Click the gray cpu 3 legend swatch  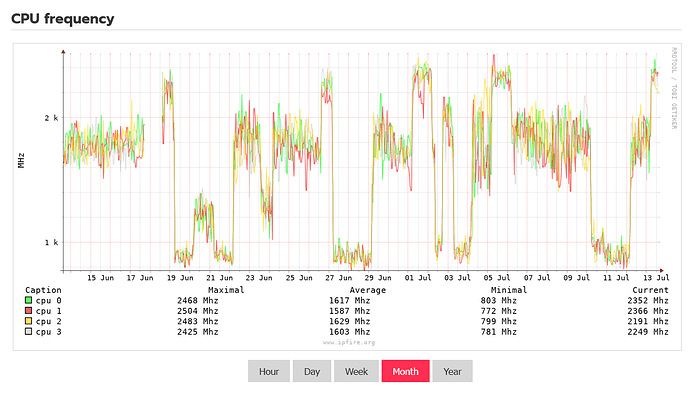click(29, 332)
